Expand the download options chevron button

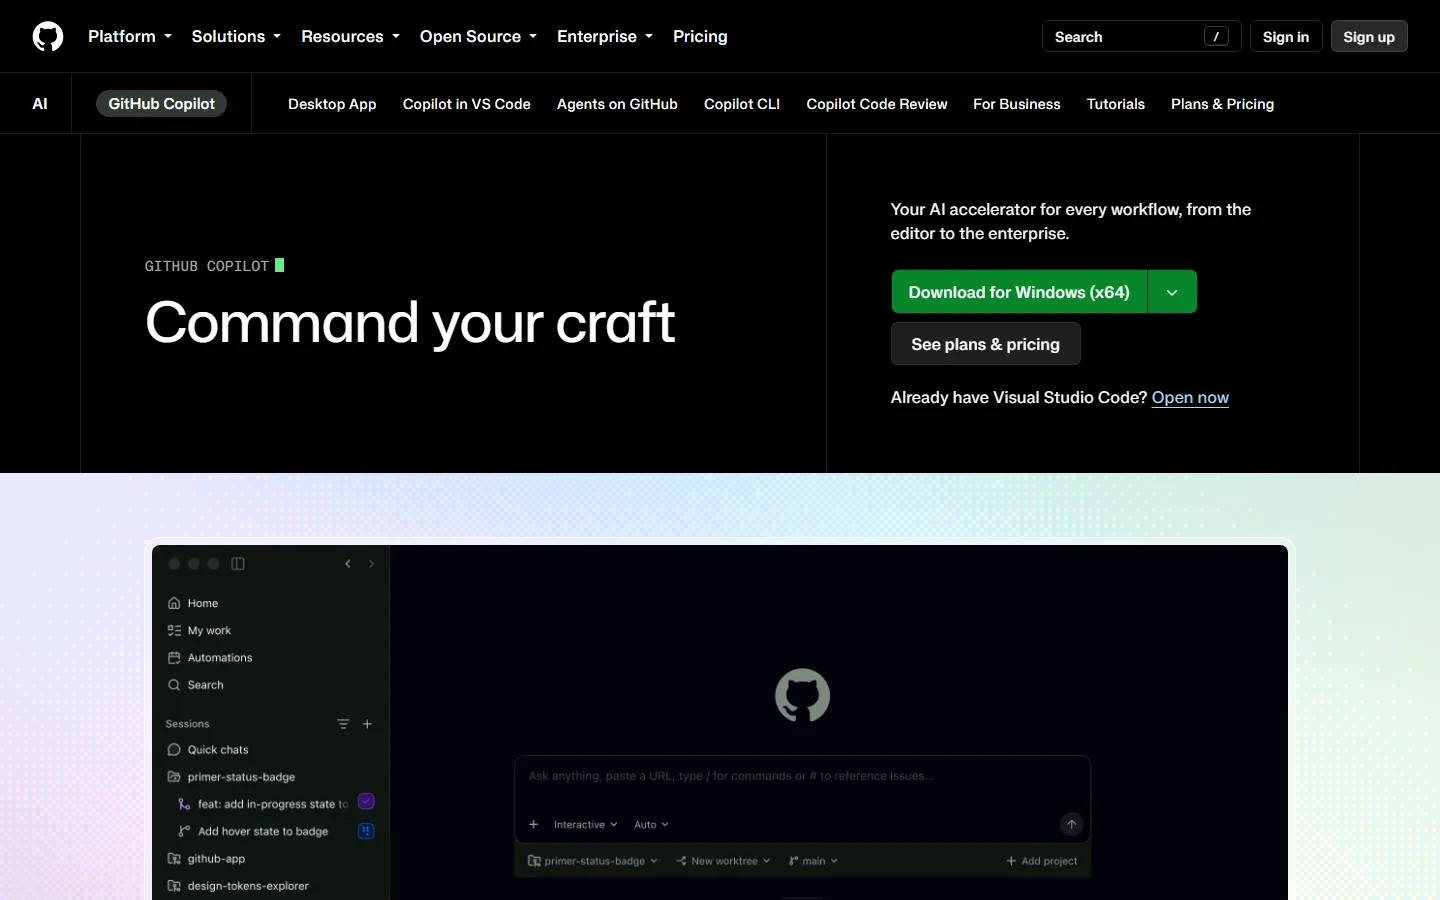(1172, 292)
